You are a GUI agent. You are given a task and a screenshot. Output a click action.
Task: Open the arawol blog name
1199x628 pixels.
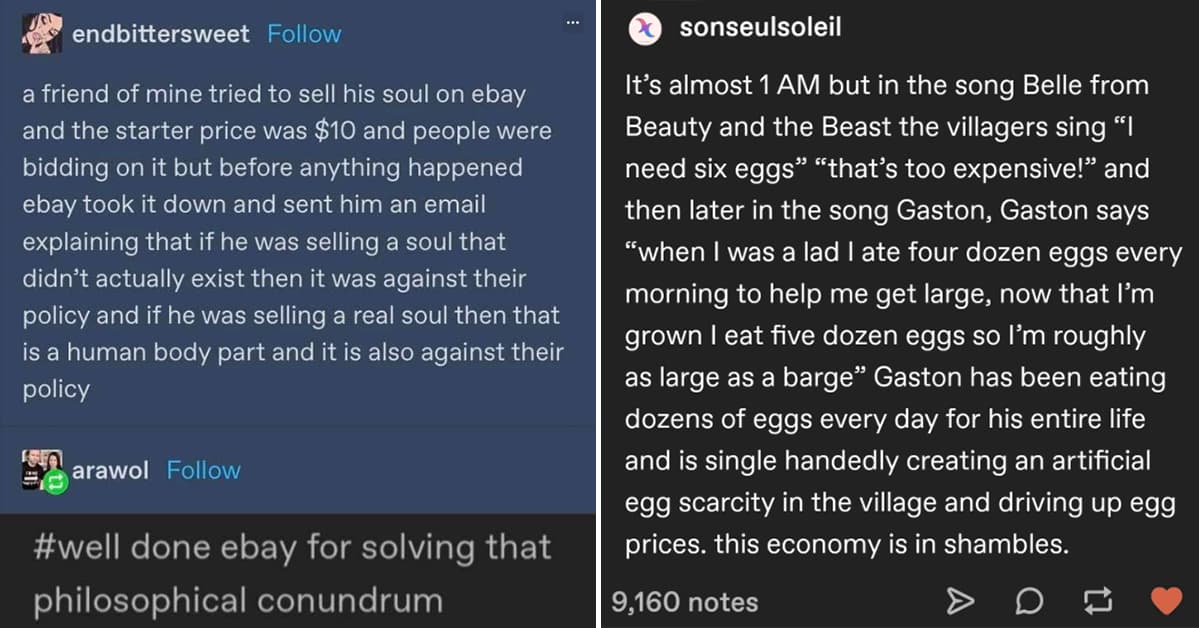coord(111,470)
